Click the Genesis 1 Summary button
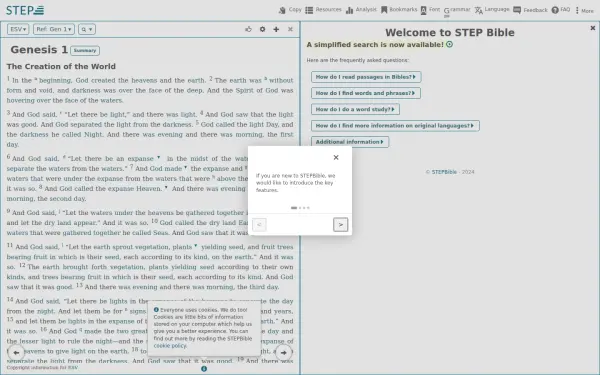This screenshot has height=375, width=600. 85,51
